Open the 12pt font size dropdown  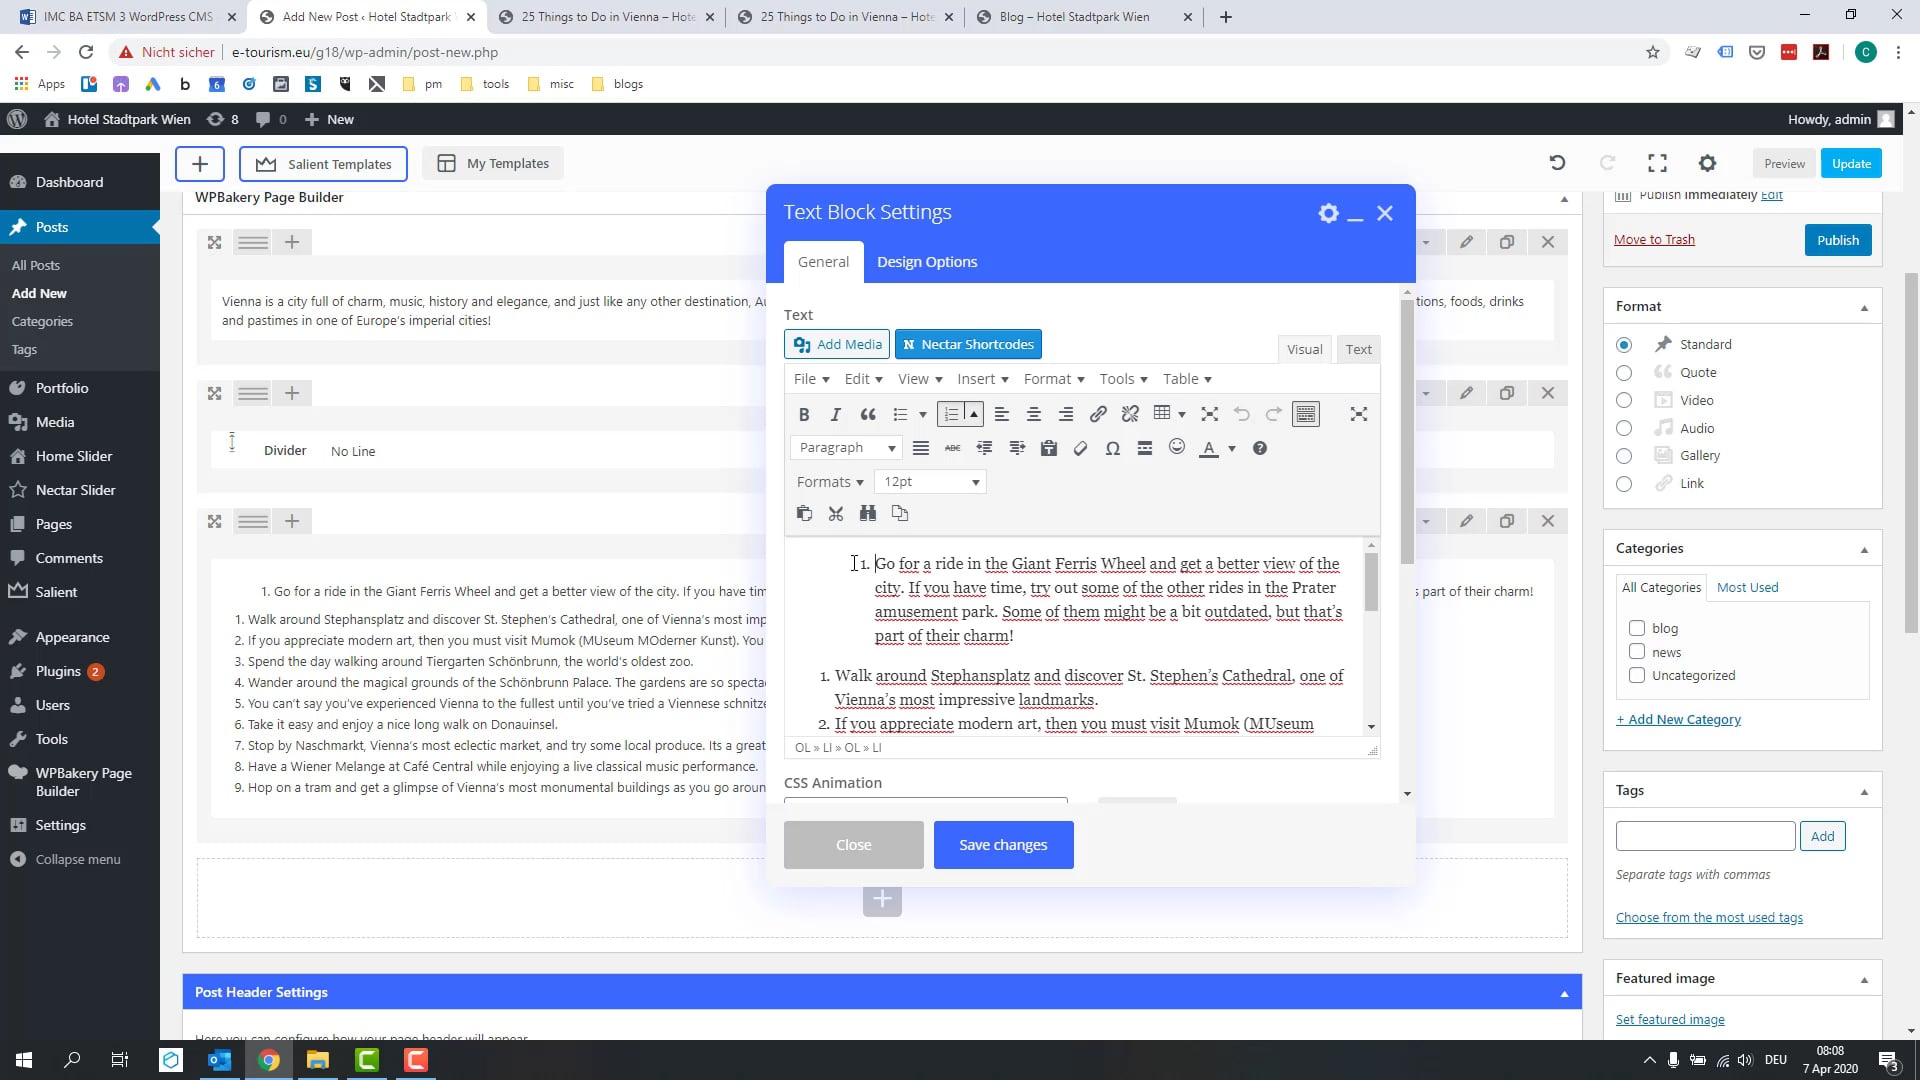coord(930,482)
